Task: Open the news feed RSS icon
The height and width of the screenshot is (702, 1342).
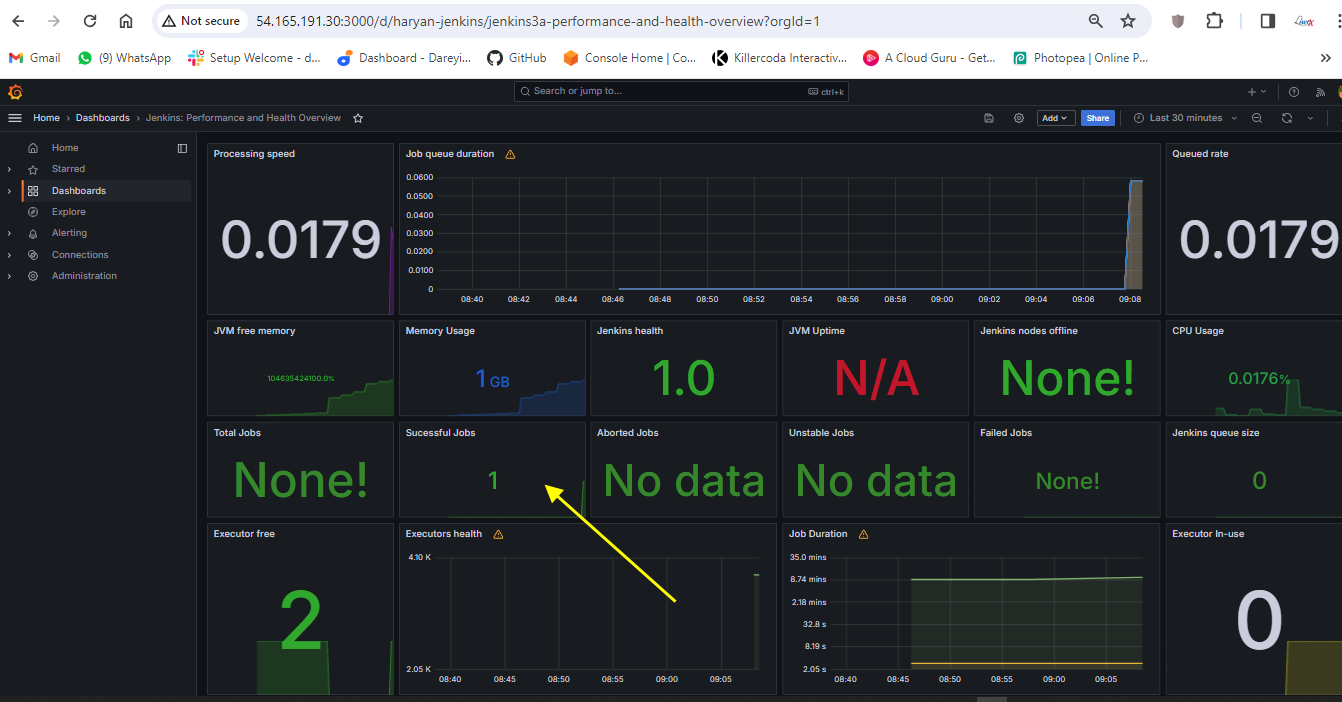Action: (1320, 92)
